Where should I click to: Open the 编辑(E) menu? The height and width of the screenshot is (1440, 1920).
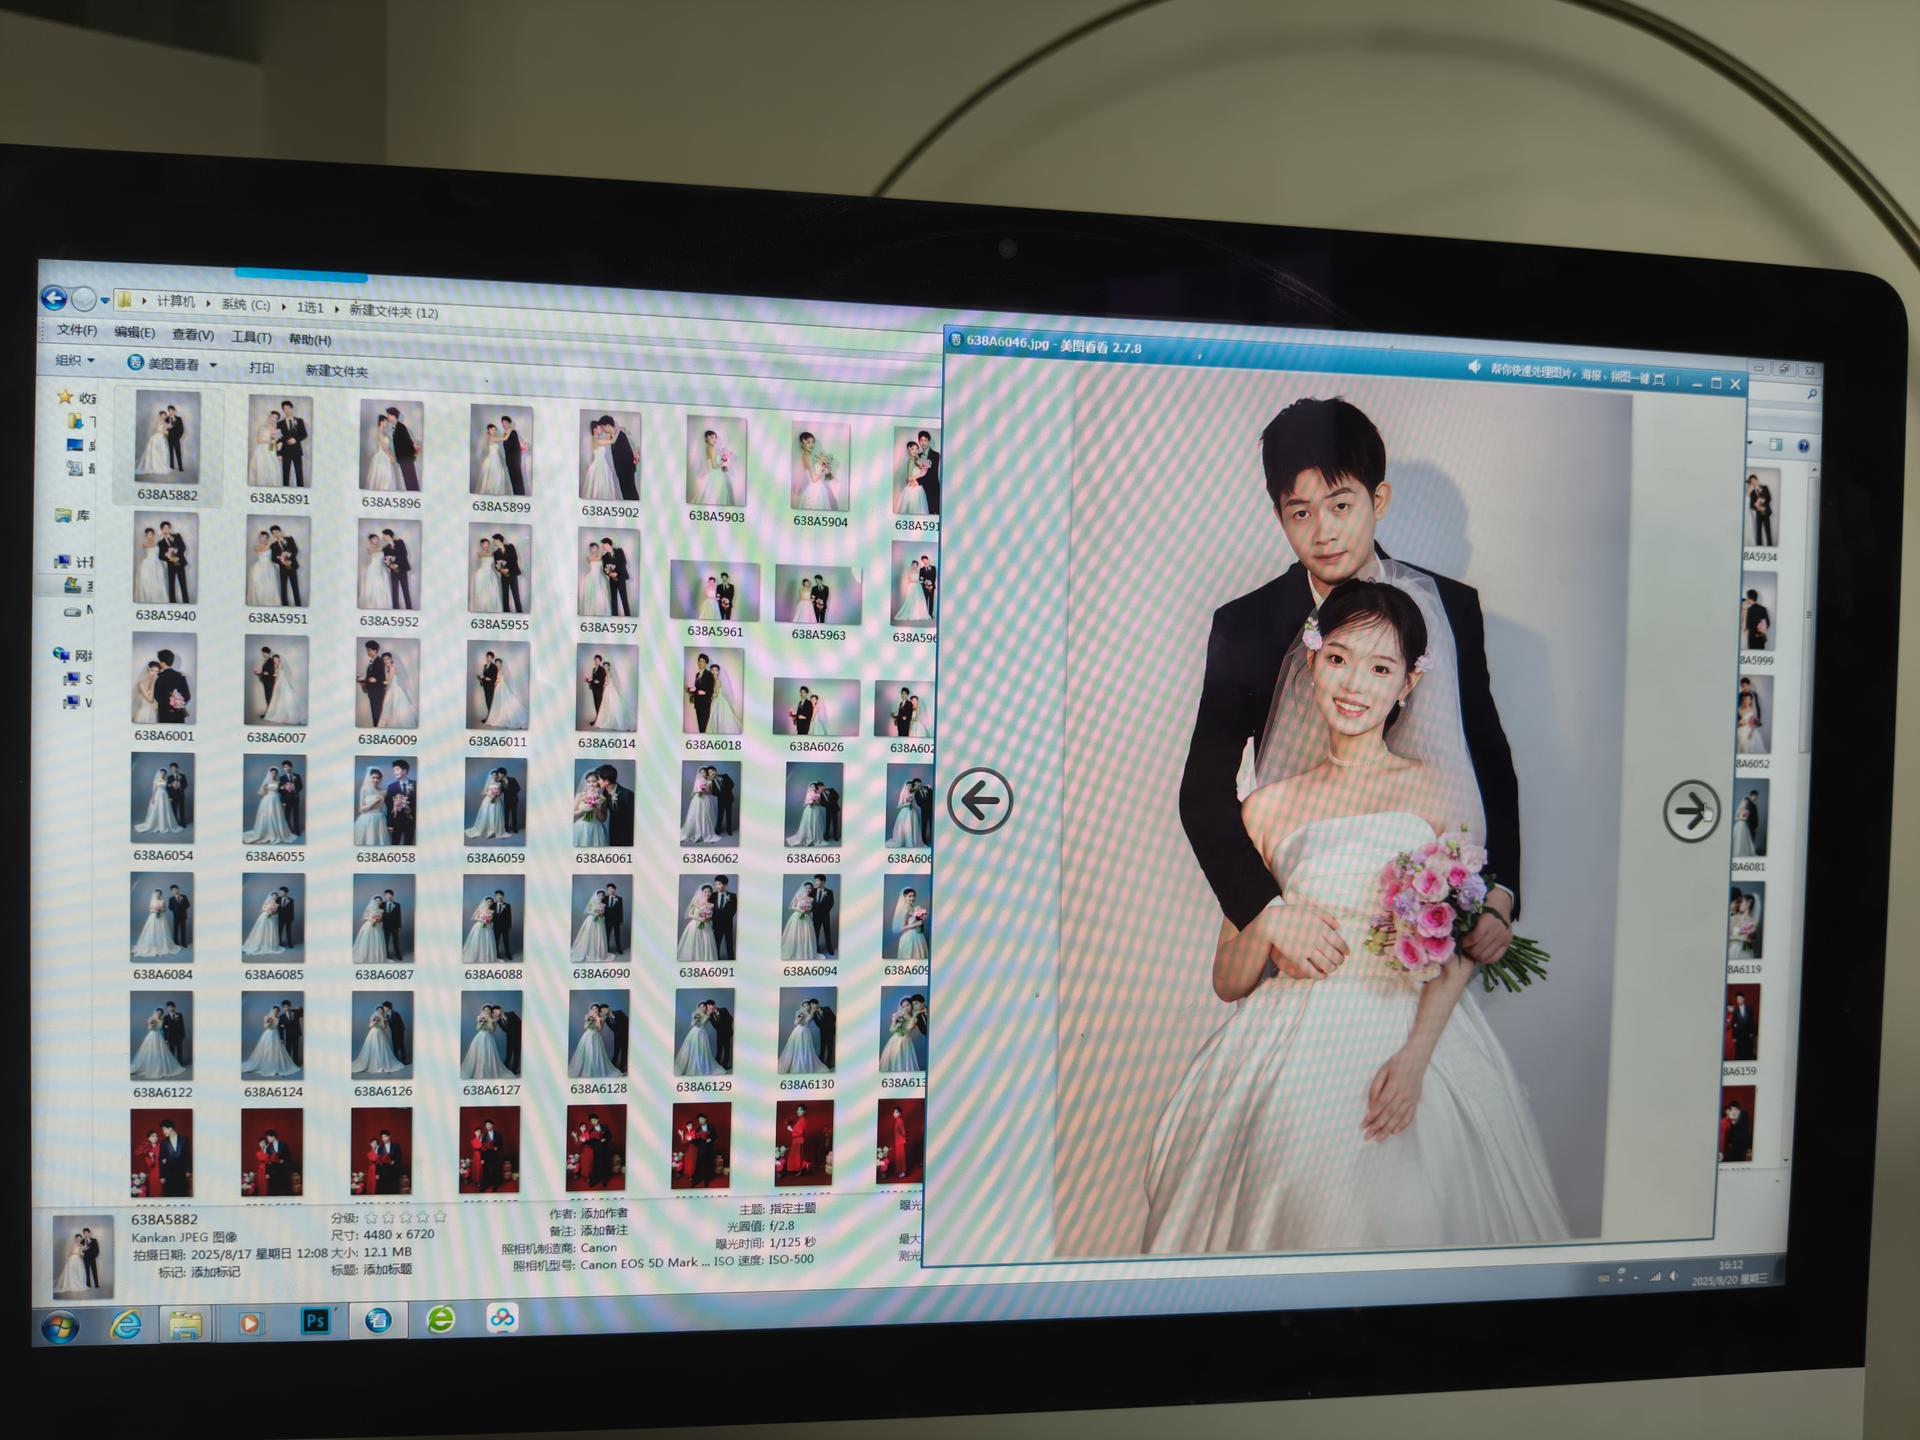coord(134,332)
